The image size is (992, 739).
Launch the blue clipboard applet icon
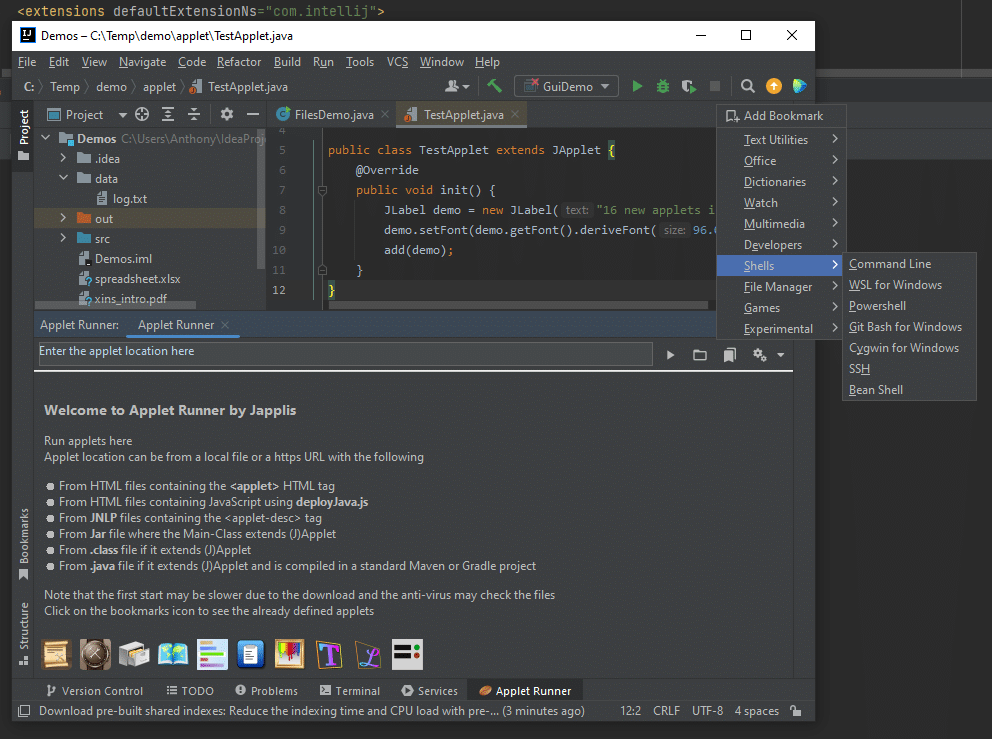[251, 654]
